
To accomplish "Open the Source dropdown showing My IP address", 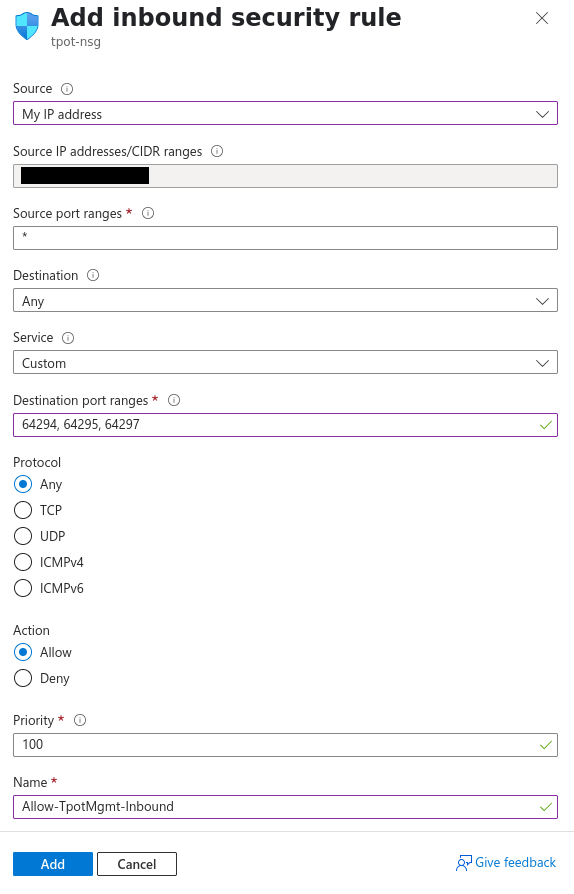I will [x=285, y=113].
